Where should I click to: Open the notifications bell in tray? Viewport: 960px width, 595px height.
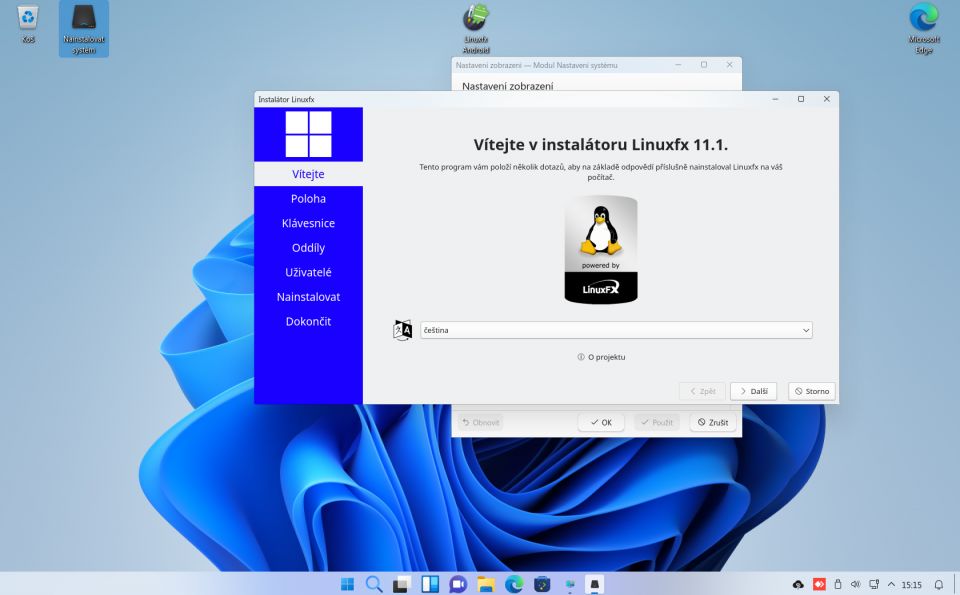(939, 585)
